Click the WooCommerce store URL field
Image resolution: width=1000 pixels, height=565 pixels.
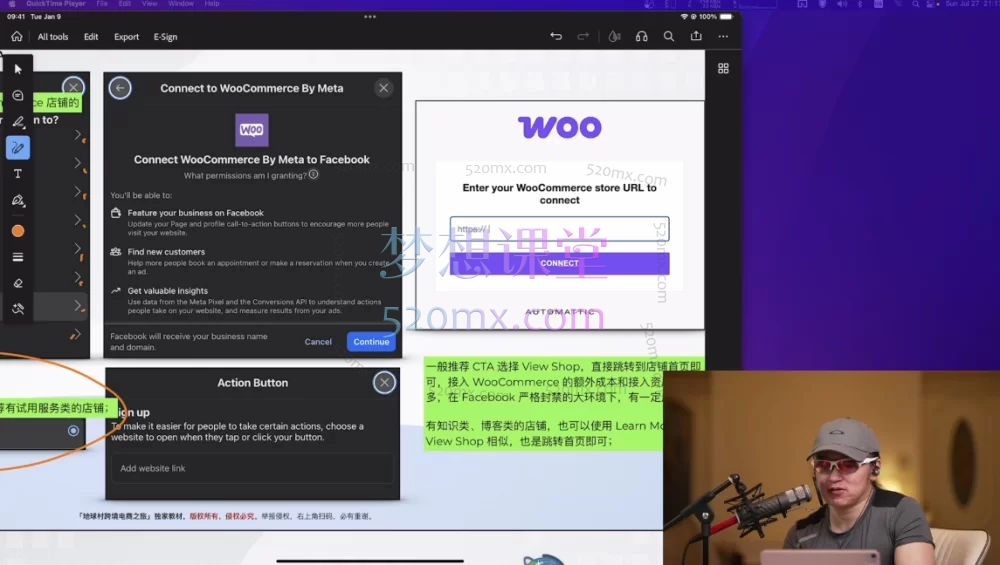(559, 229)
